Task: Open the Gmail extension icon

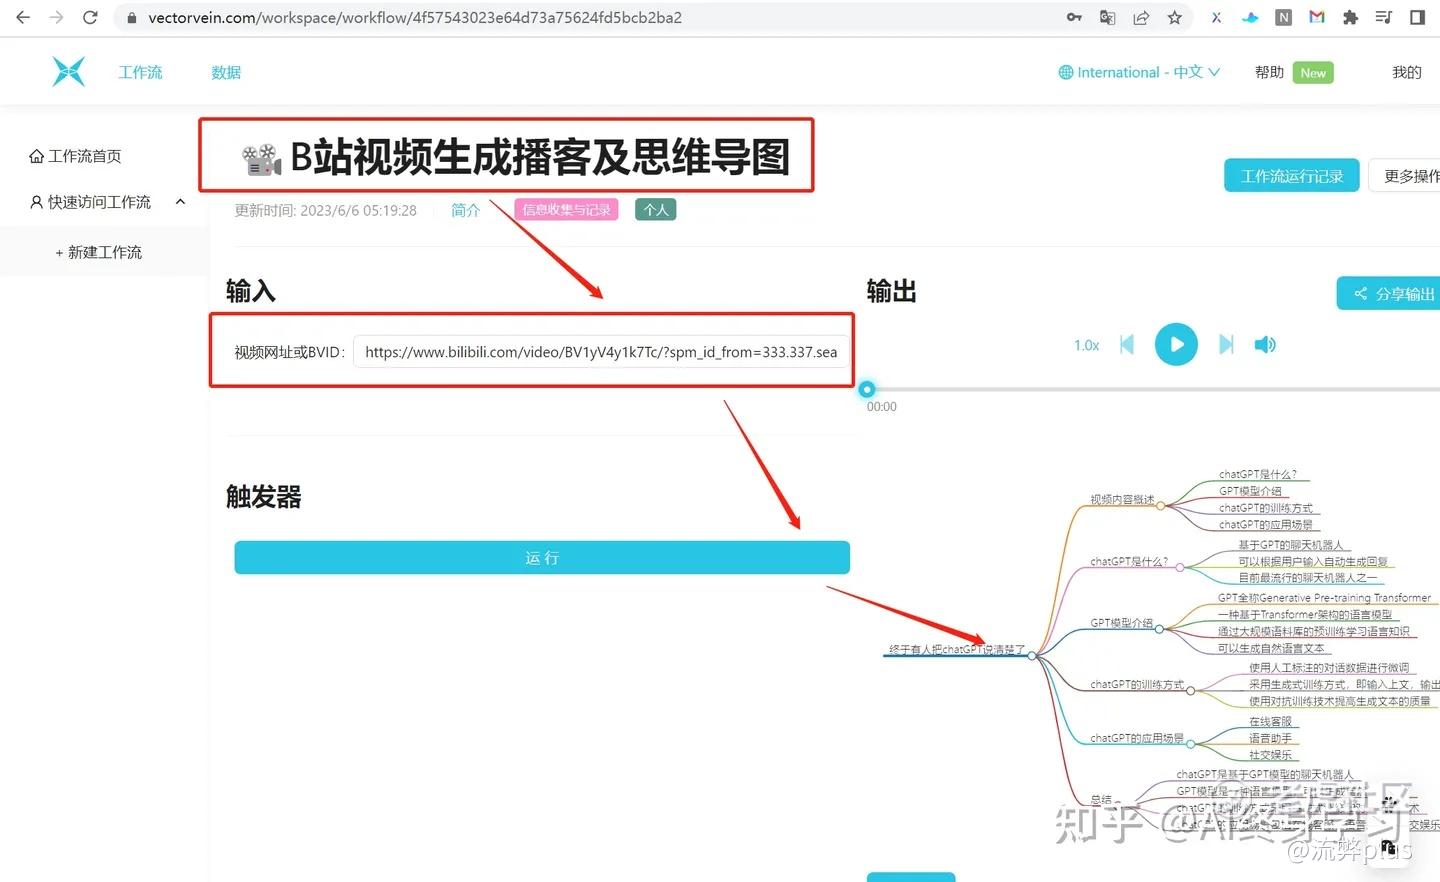Action: point(1317,17)
